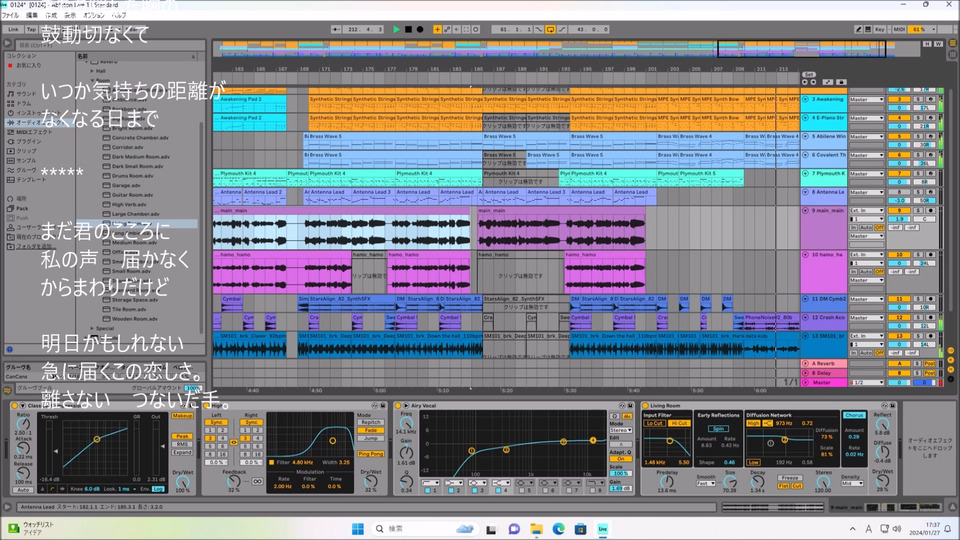Open the ファイル menu

tap(10, 17)
